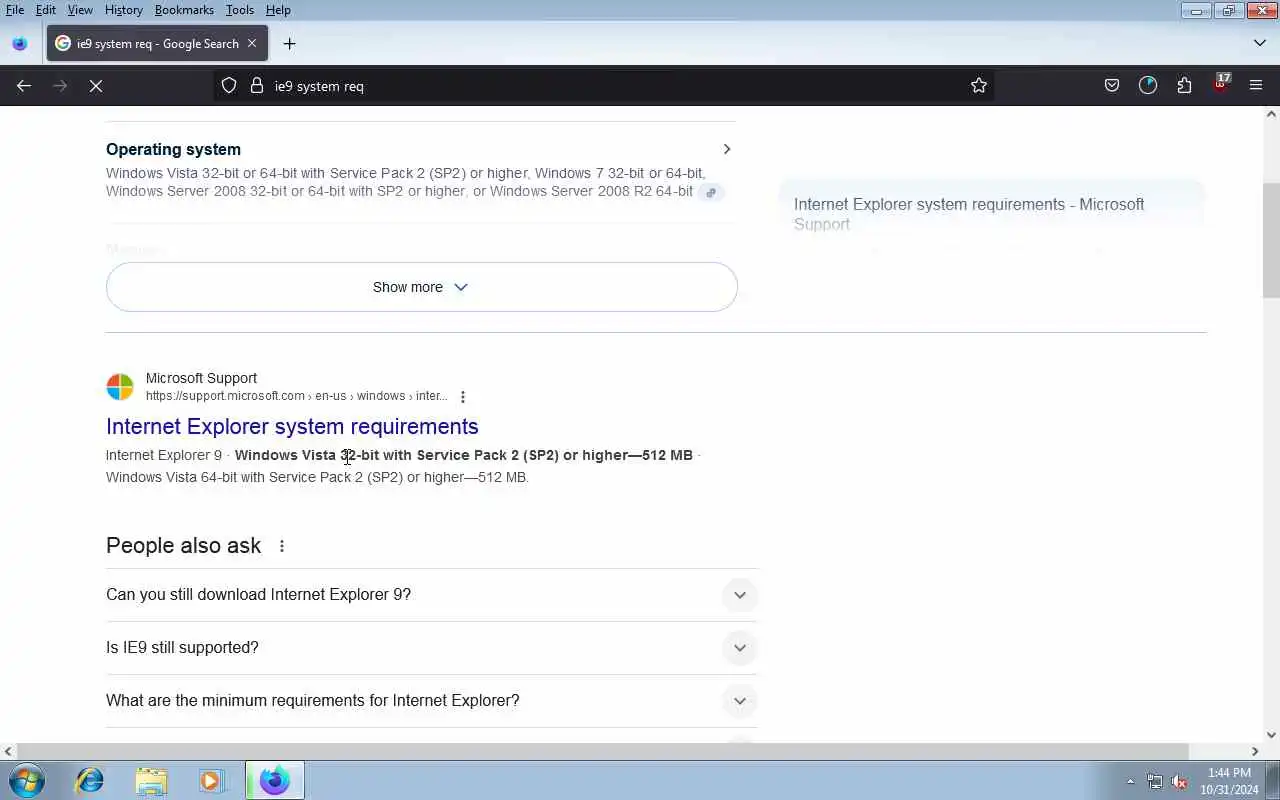This screenshot has width=1280, height=800.
Task: Open the History menu
Action: 123,10
